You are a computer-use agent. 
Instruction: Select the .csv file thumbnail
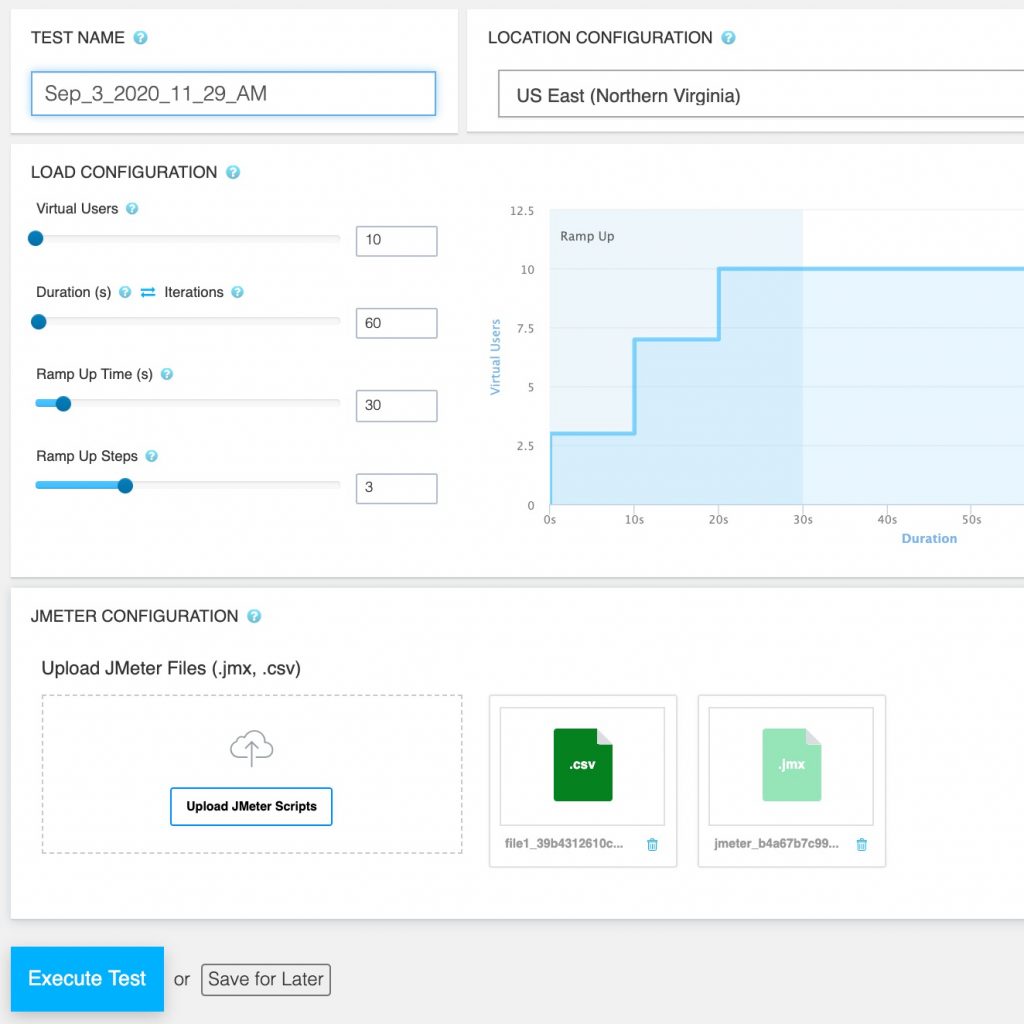click(582, 765)
